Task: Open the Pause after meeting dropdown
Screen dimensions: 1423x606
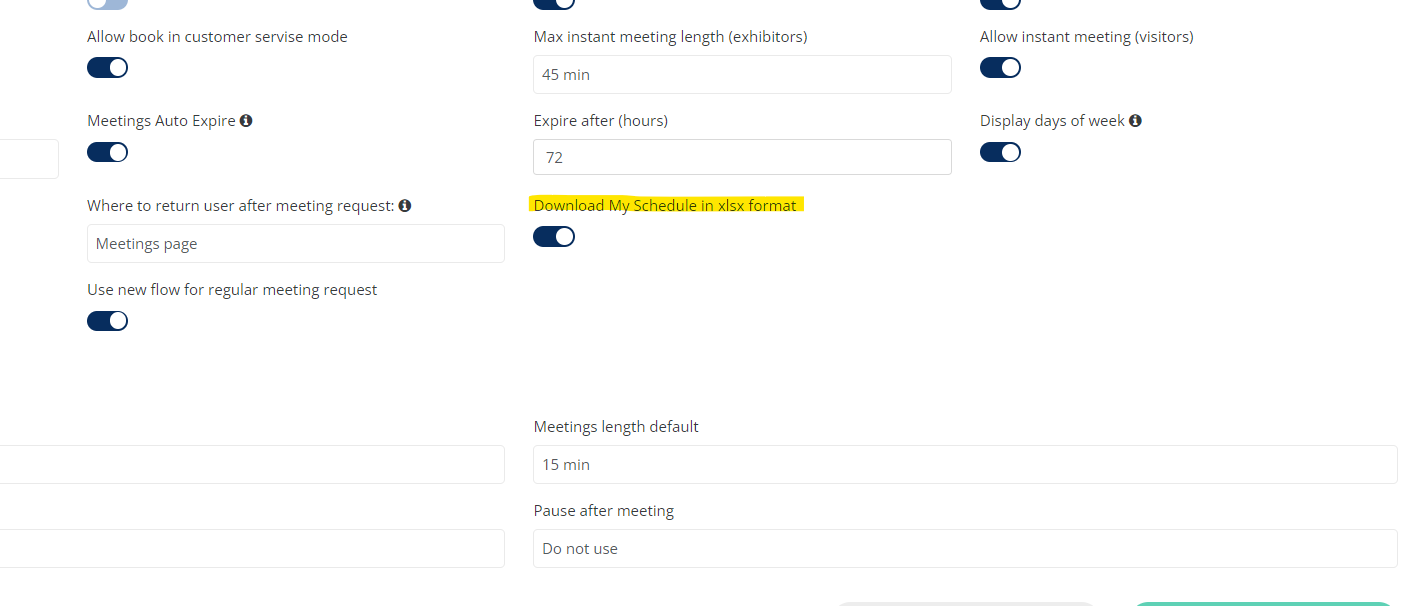Action: (965, 549)
